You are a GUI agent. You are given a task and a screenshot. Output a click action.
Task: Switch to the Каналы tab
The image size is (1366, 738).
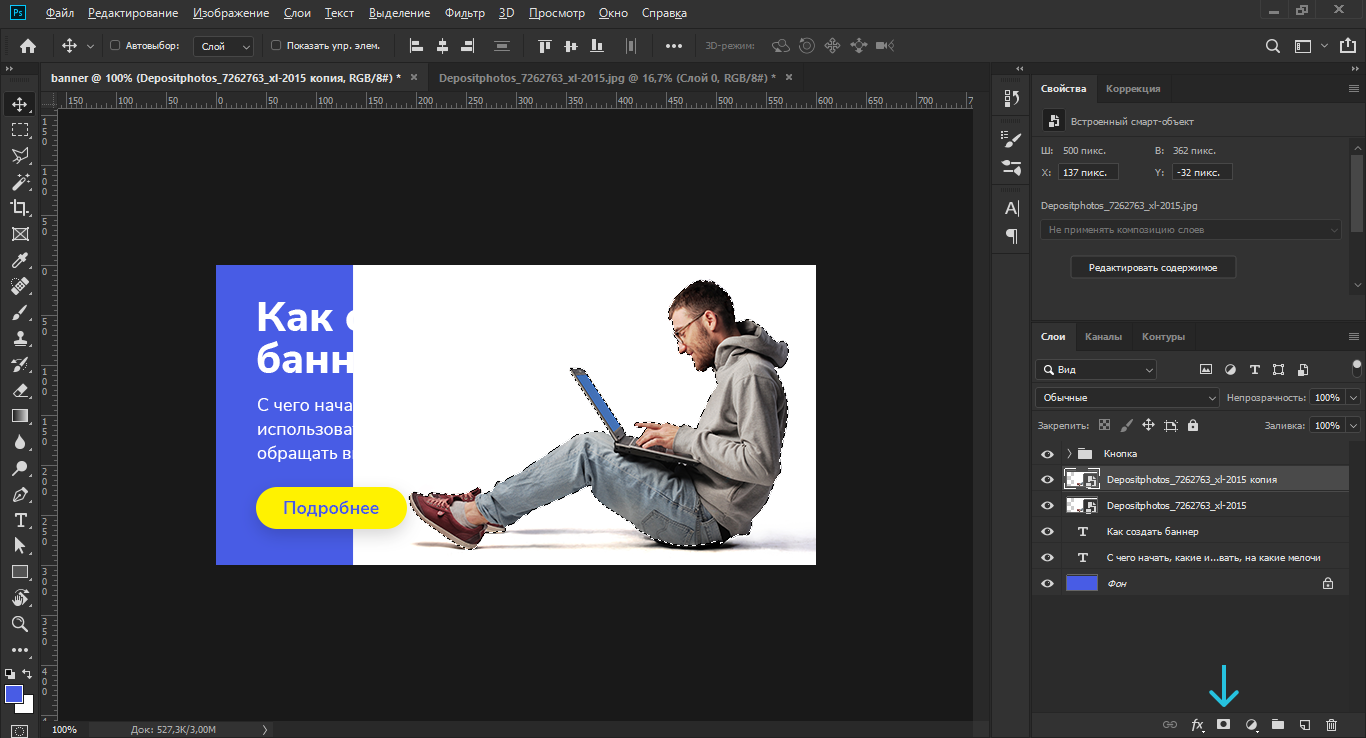click(x=1103, y=337)
